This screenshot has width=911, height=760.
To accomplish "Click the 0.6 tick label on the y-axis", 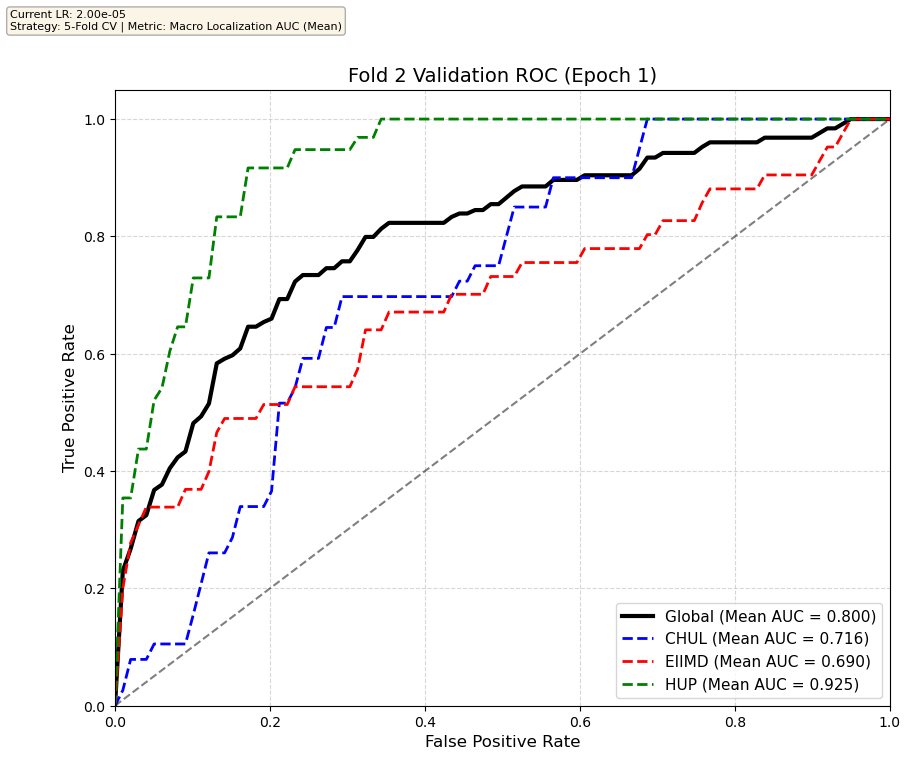I will (95, 355).
